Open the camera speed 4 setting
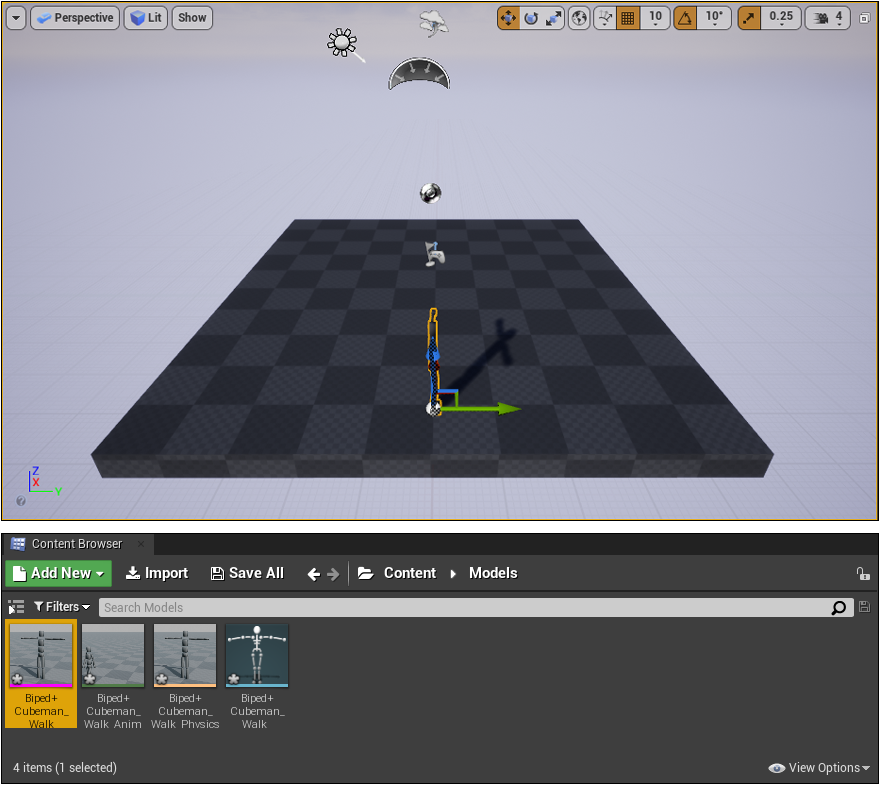 click(828, 18)
